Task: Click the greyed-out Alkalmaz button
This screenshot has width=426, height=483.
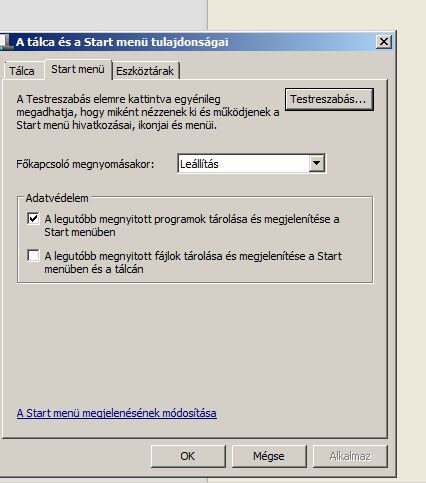Action: (350, 456)
